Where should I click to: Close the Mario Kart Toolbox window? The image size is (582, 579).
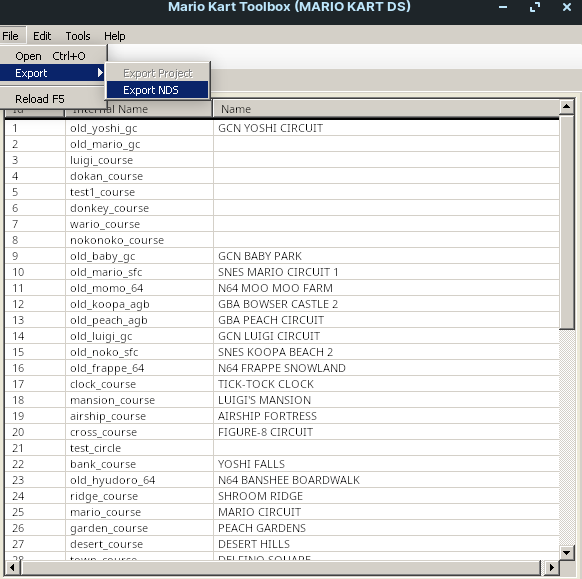[x=567, y=7]
